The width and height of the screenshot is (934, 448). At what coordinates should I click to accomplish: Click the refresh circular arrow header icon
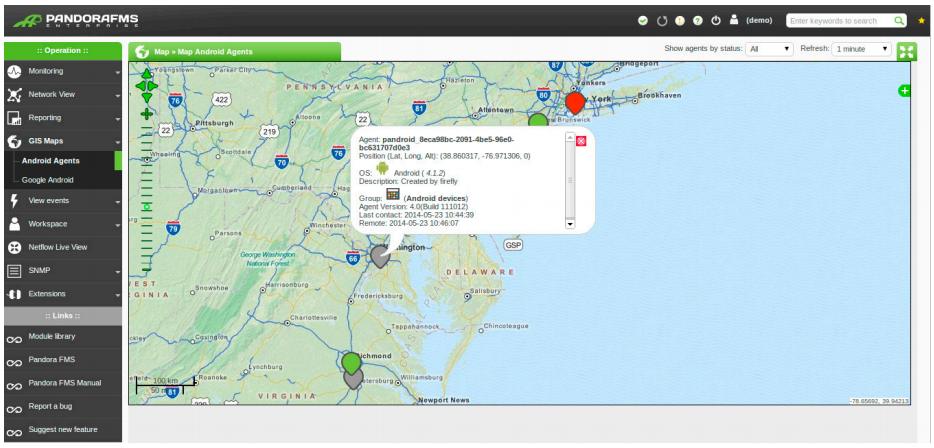[662, 21]
